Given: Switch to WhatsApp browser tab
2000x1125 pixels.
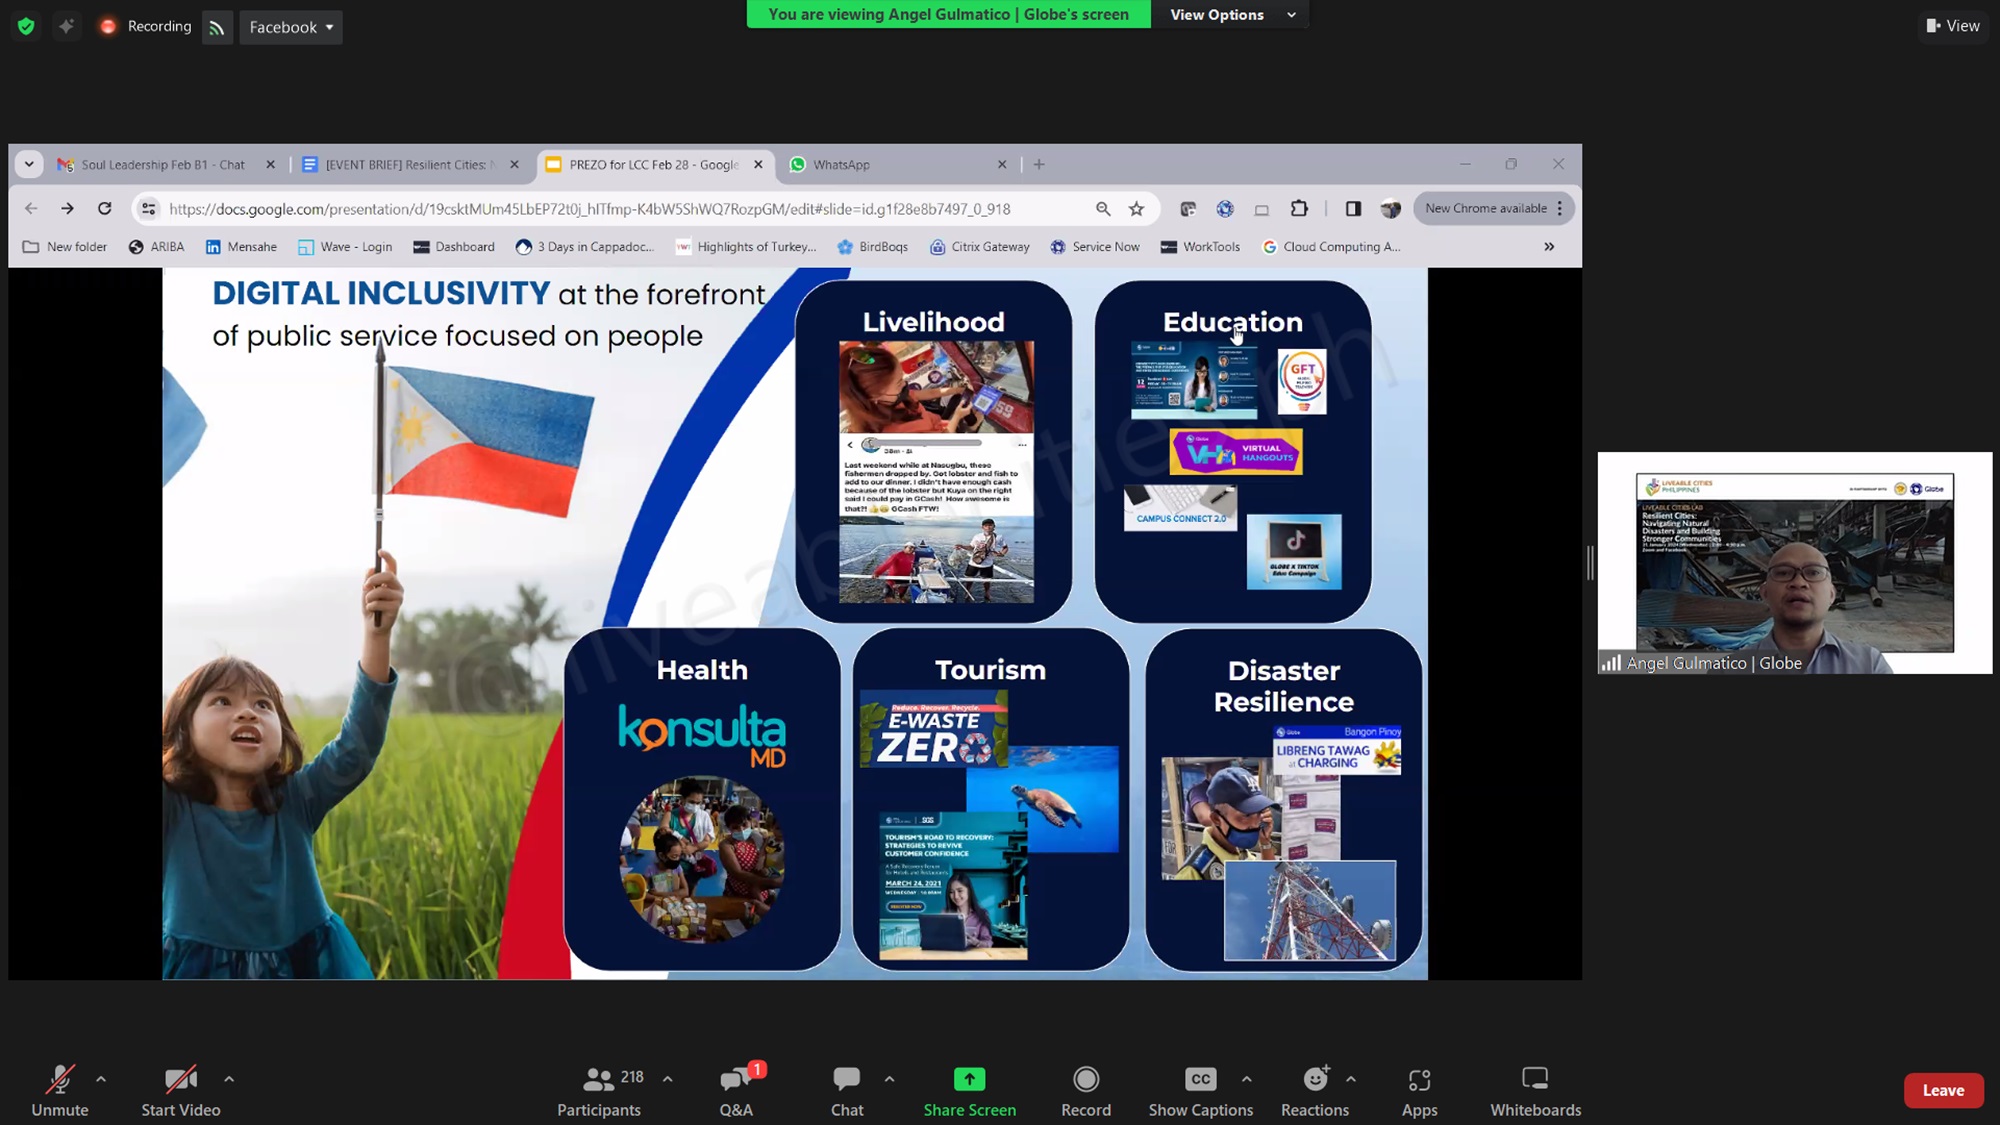Looking at the screenshot, I should pyautogui.click(x=897, y=165).
